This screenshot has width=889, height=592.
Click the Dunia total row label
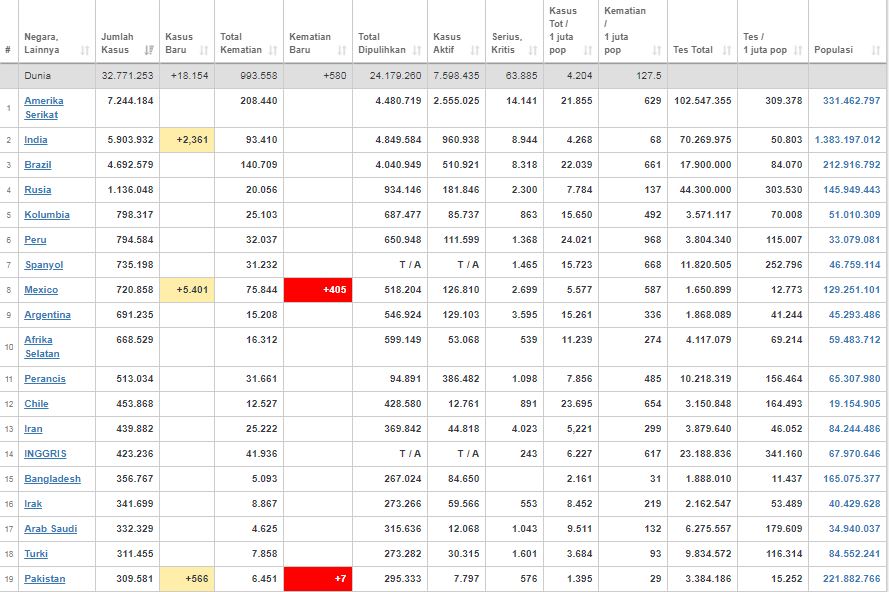[x=37, y=75]
